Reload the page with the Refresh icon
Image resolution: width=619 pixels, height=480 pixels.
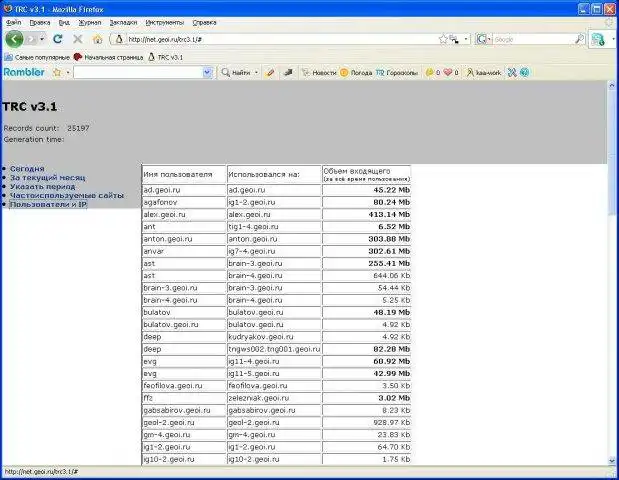[x=58, y=39]
